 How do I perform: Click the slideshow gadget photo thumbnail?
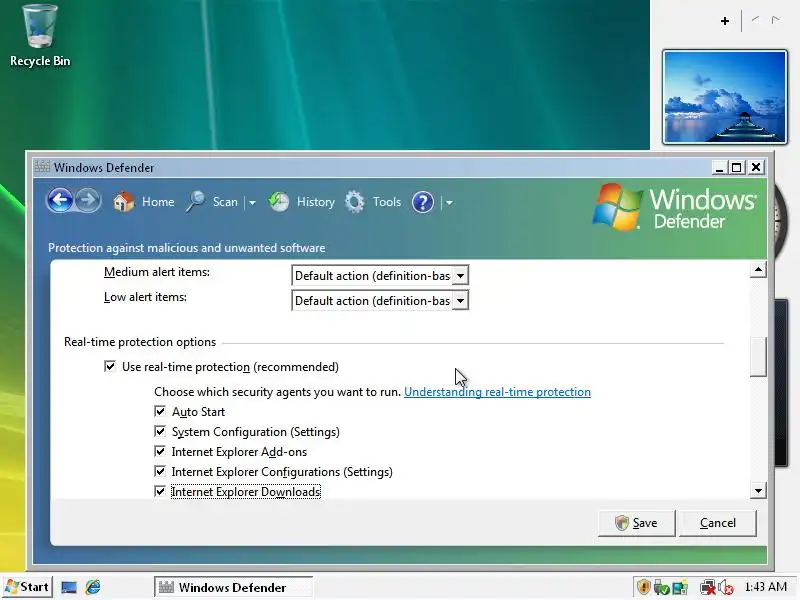coord(724,97)
